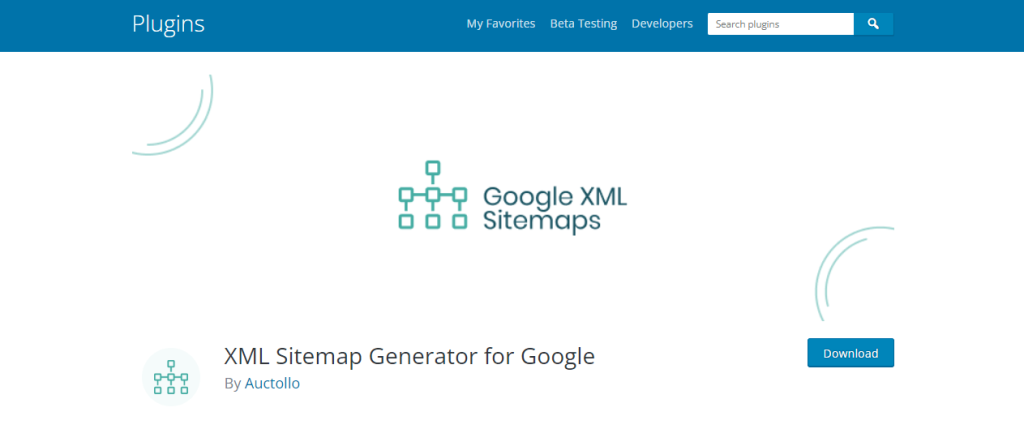
Task: Click the bottom-right square node of banner logo
Action: point(459,221)
